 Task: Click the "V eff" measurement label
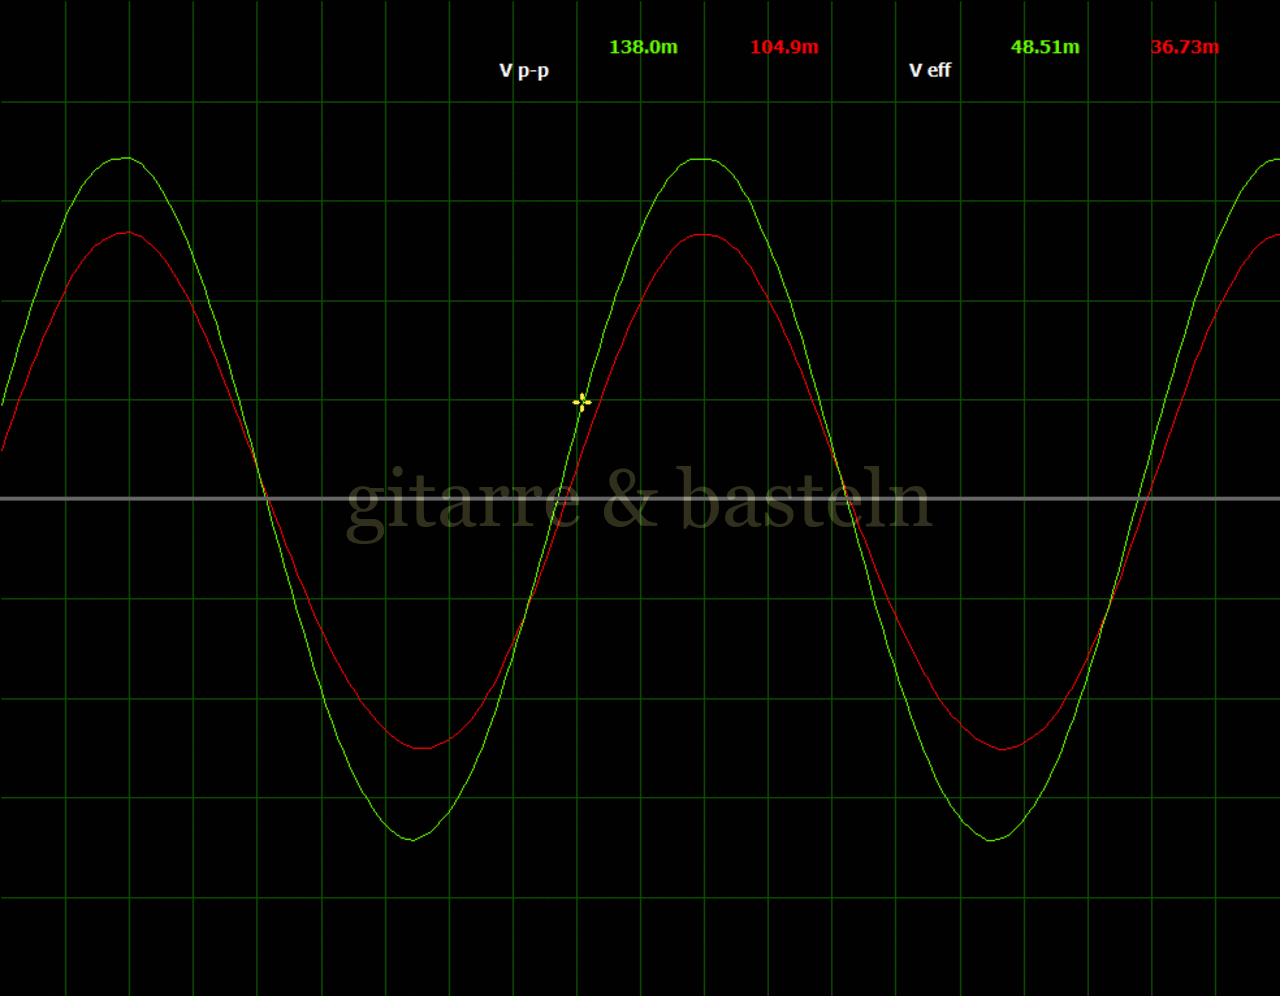pyautogui.click(x=930, y=70)
